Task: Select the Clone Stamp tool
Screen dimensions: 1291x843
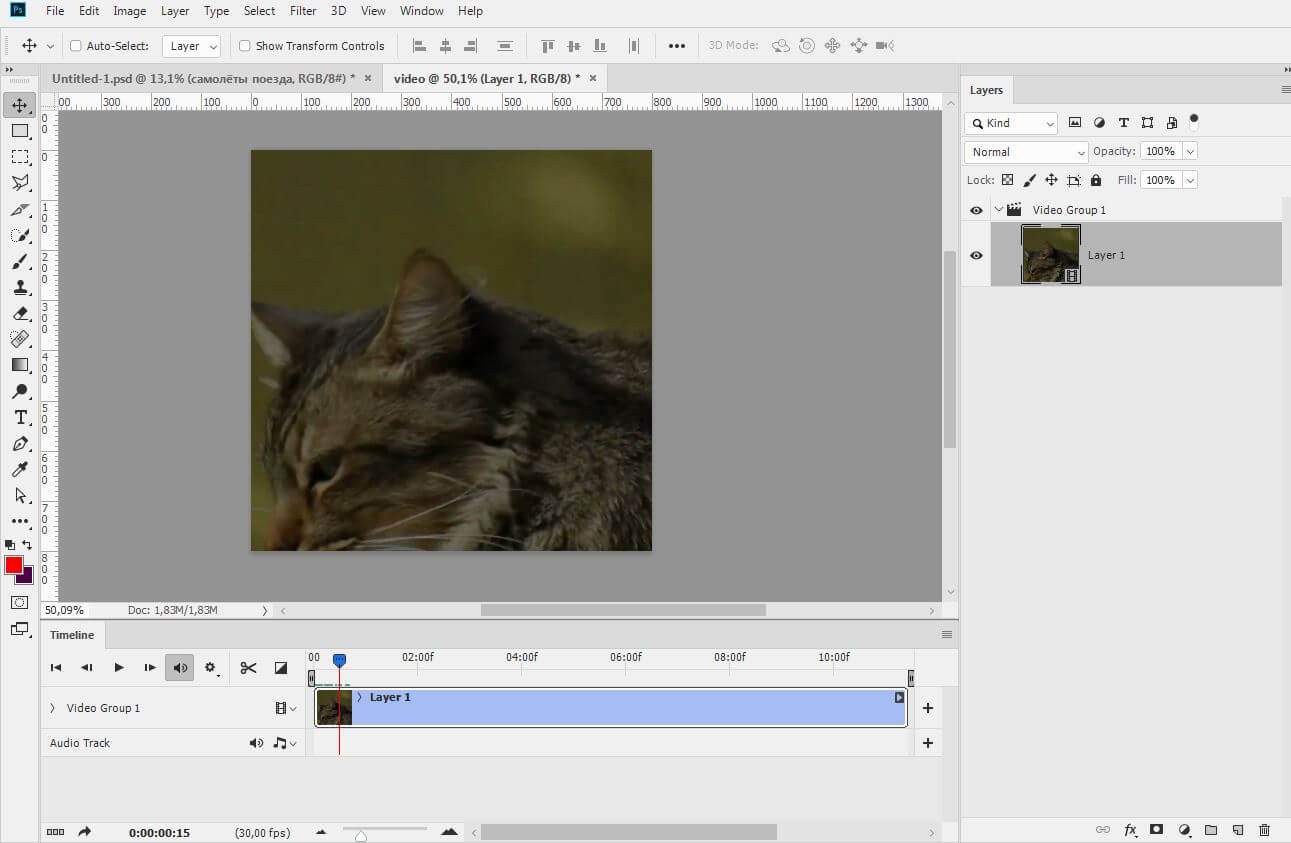Action: pyautogui.click(x=20, y=288)
